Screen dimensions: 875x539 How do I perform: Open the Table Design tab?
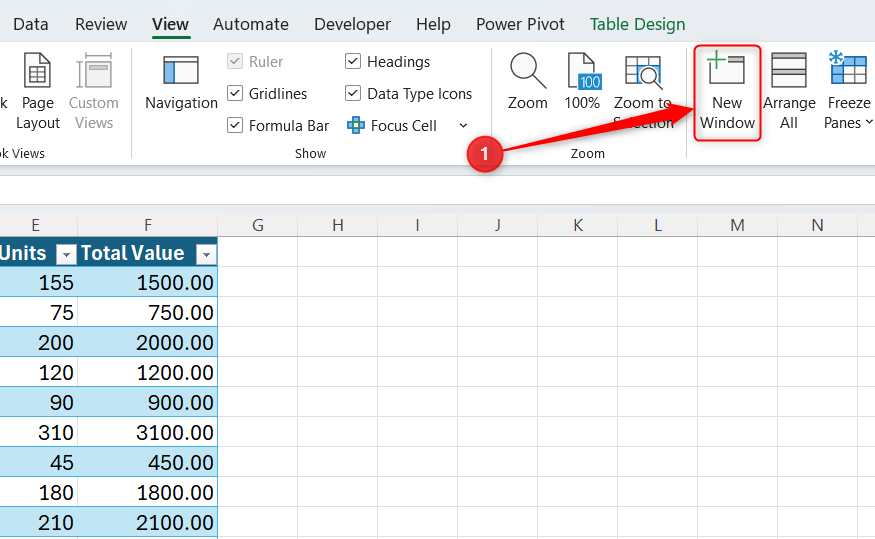[x=637, y=25]
